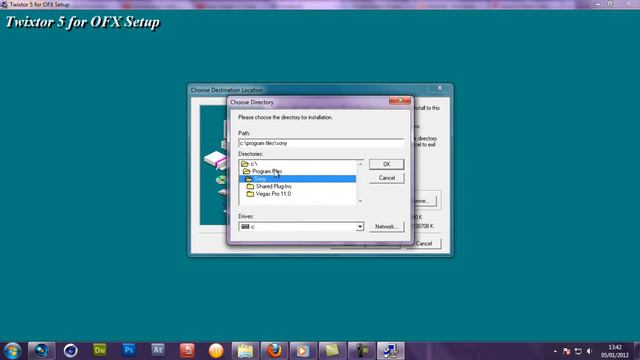The height and width of the screenshot is (360, 640).
Task: Click the Network... button
Action: point(387,227)
